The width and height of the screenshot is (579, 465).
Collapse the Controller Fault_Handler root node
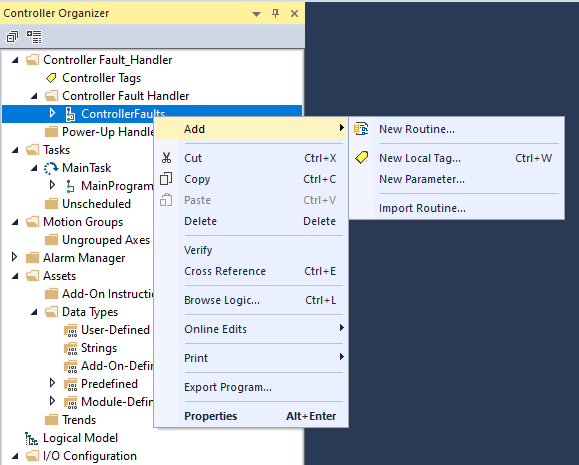15,60
